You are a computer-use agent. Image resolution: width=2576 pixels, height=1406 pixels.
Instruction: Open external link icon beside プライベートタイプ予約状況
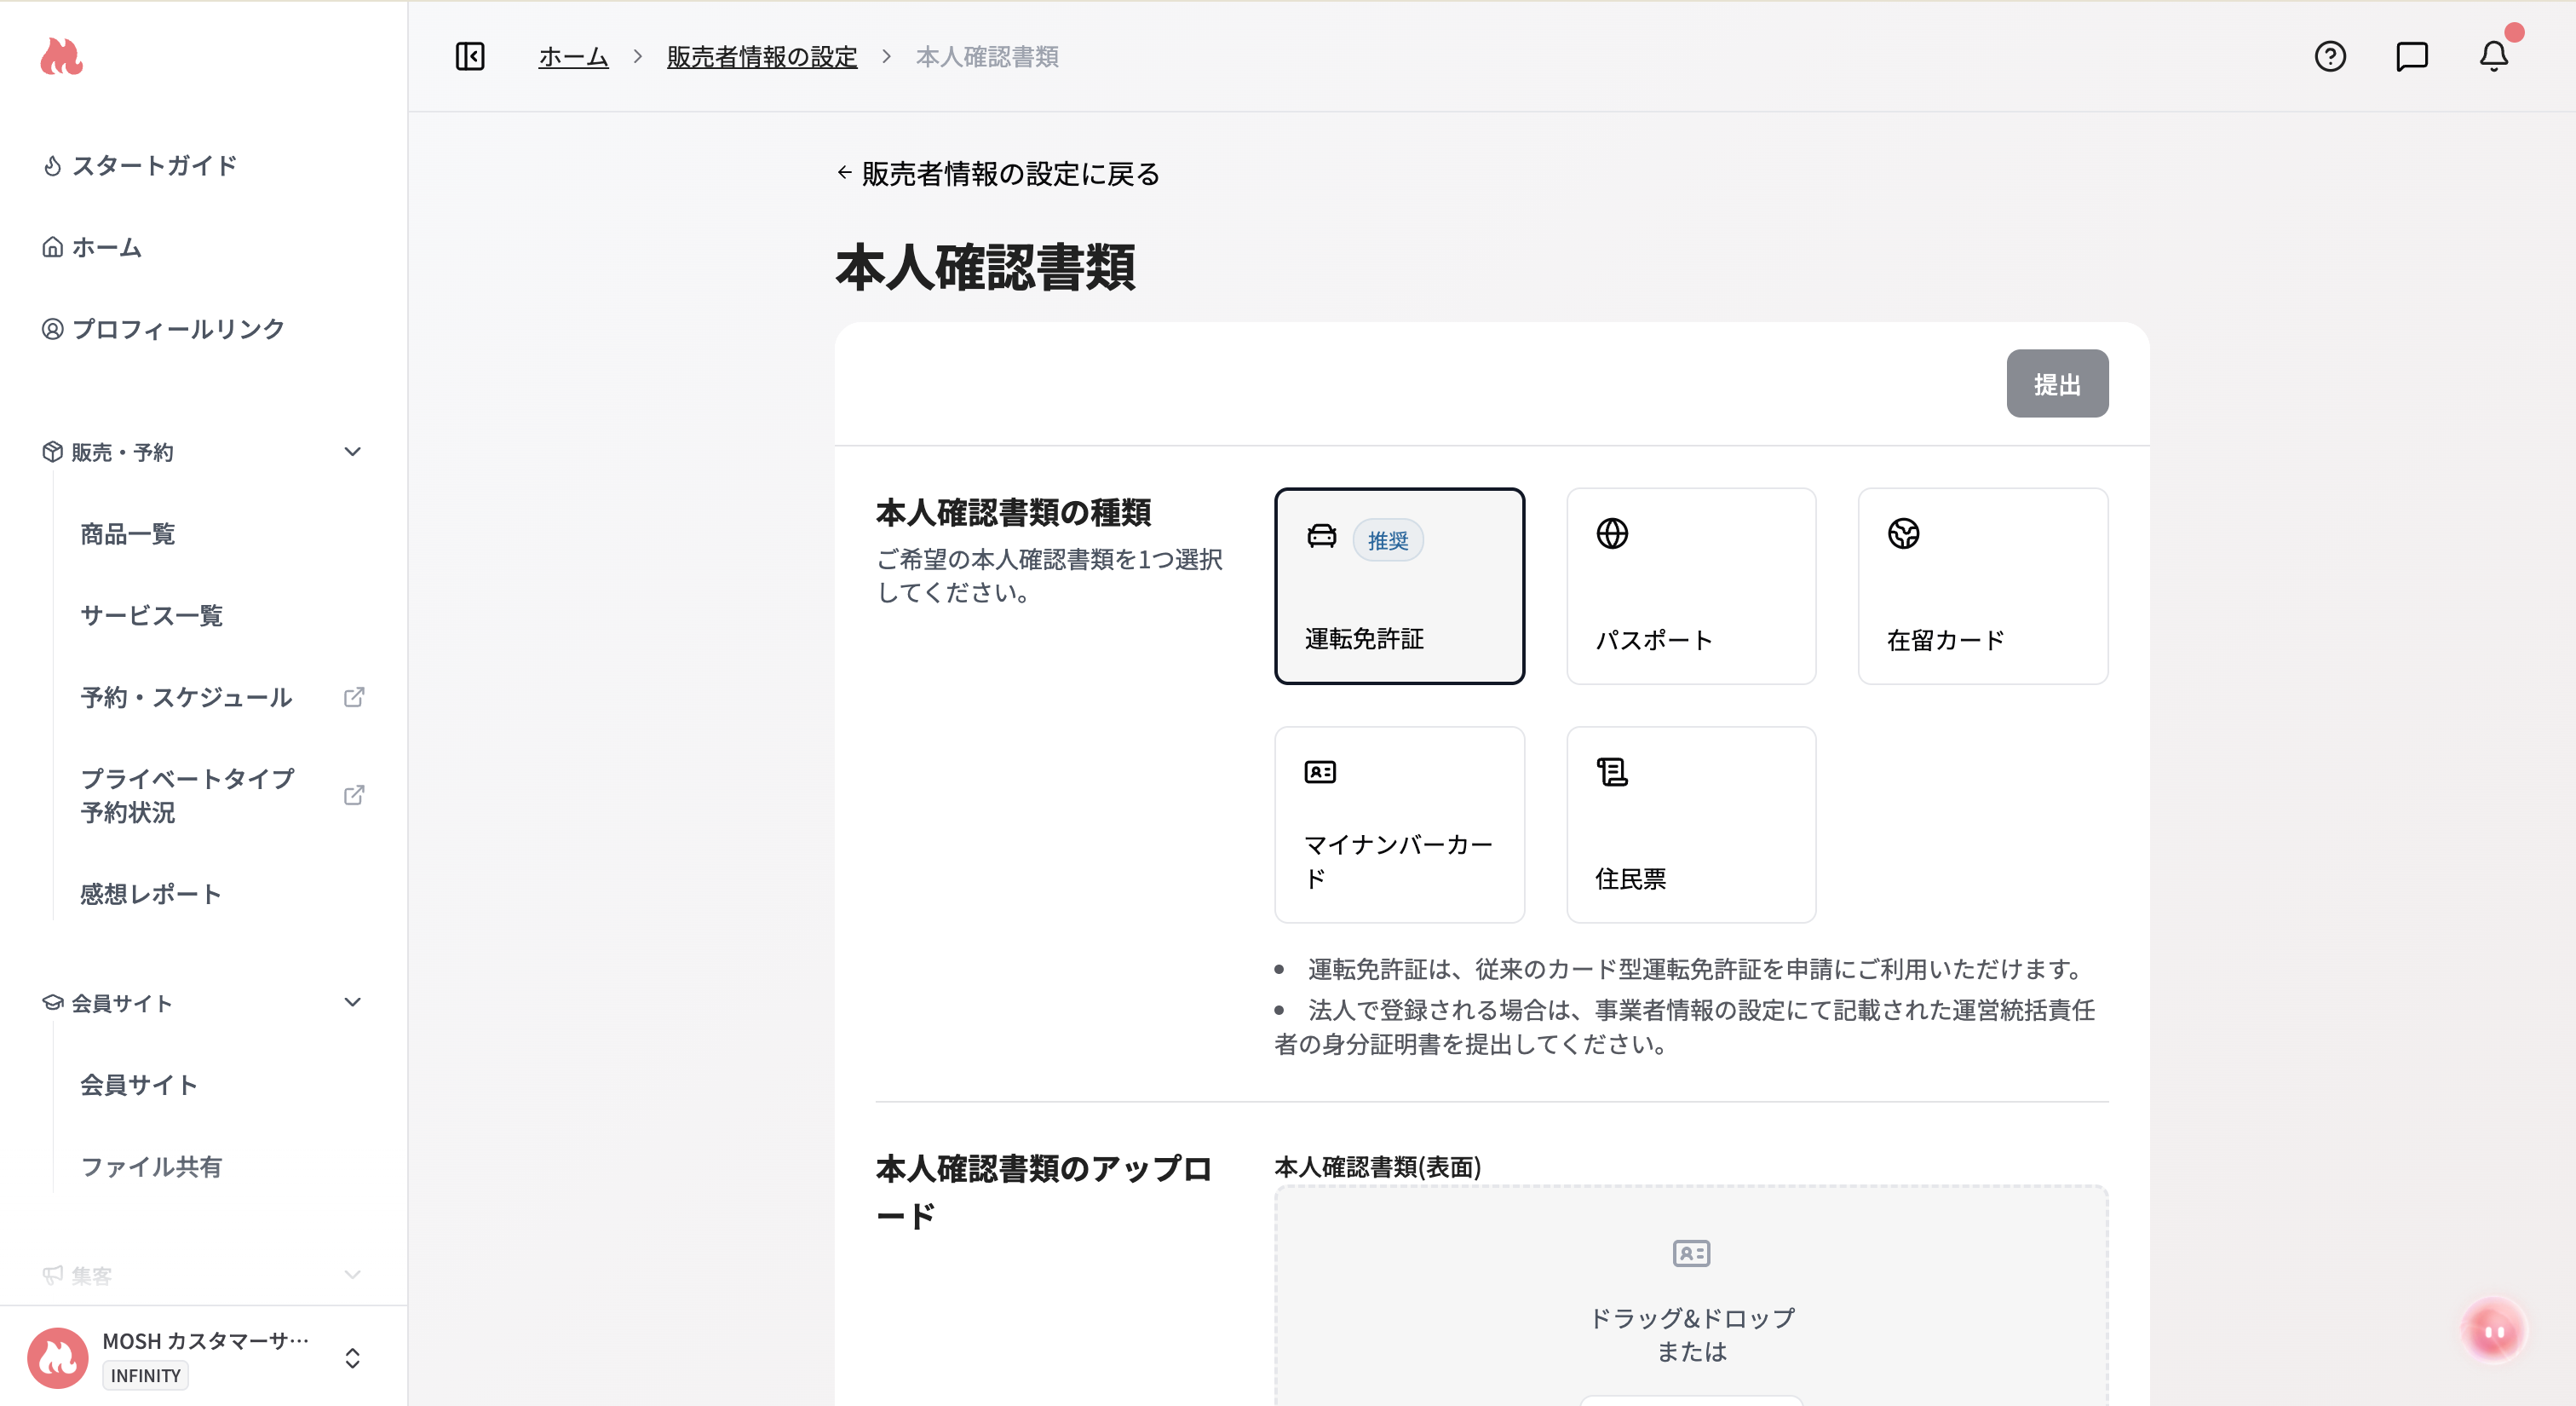point(354,795)
